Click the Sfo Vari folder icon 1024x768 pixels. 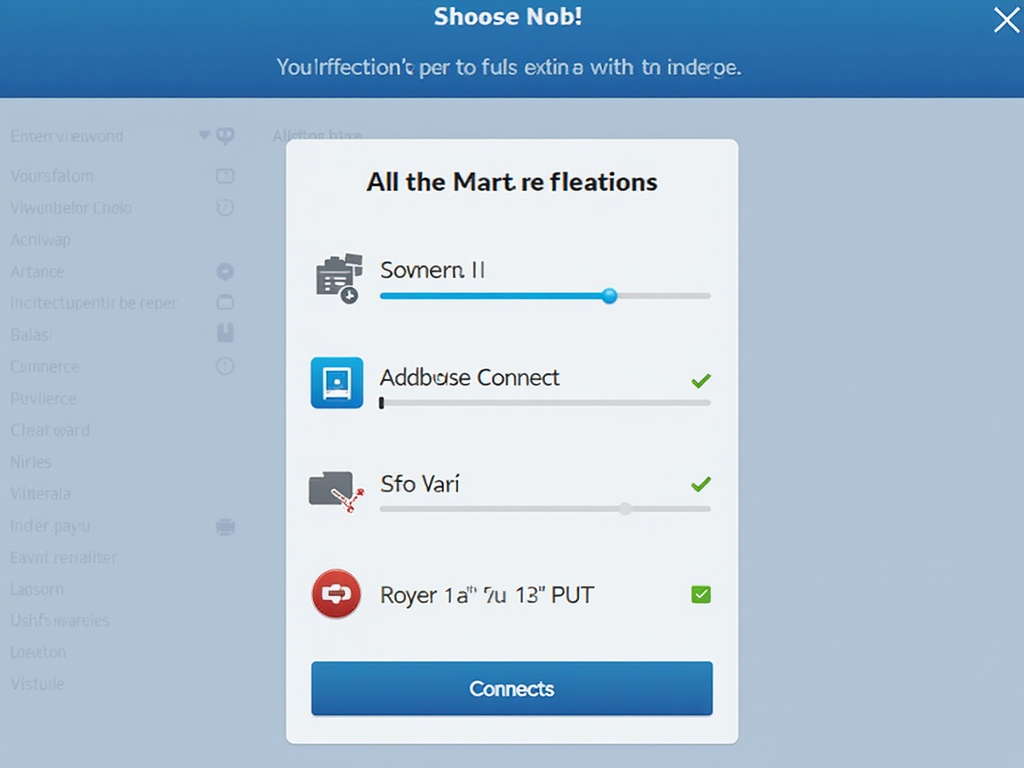tap(336, 491)
